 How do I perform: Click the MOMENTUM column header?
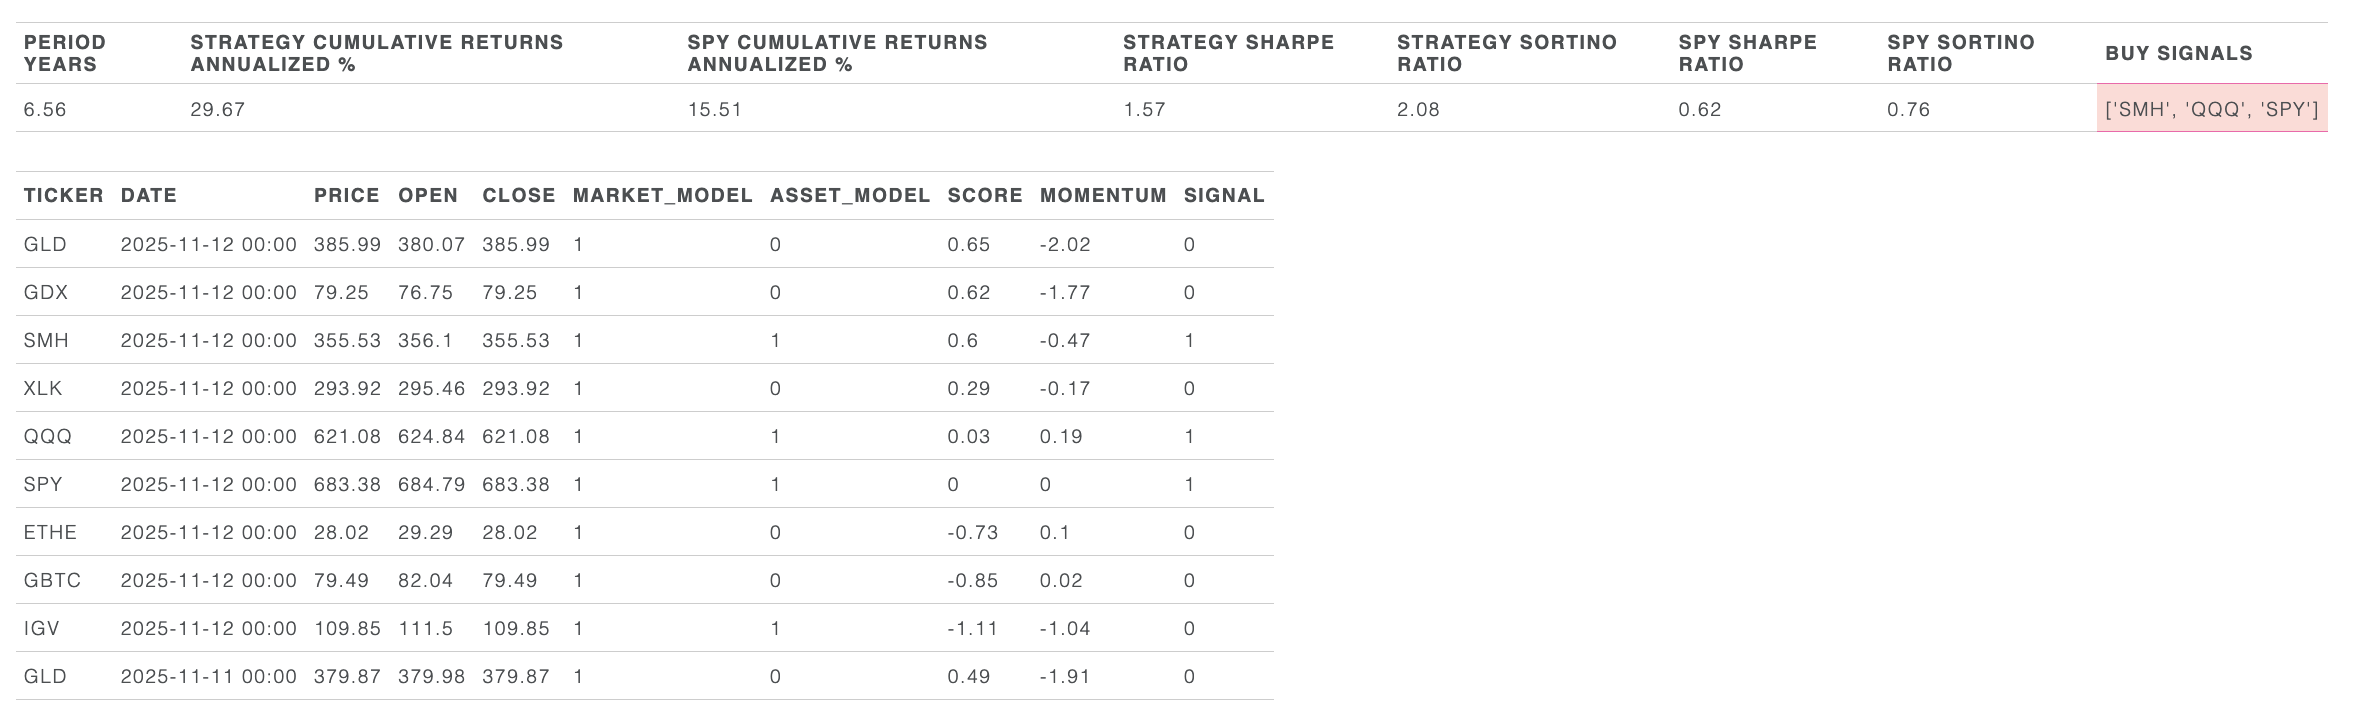pyautogui.click(x=1102, y=195)
